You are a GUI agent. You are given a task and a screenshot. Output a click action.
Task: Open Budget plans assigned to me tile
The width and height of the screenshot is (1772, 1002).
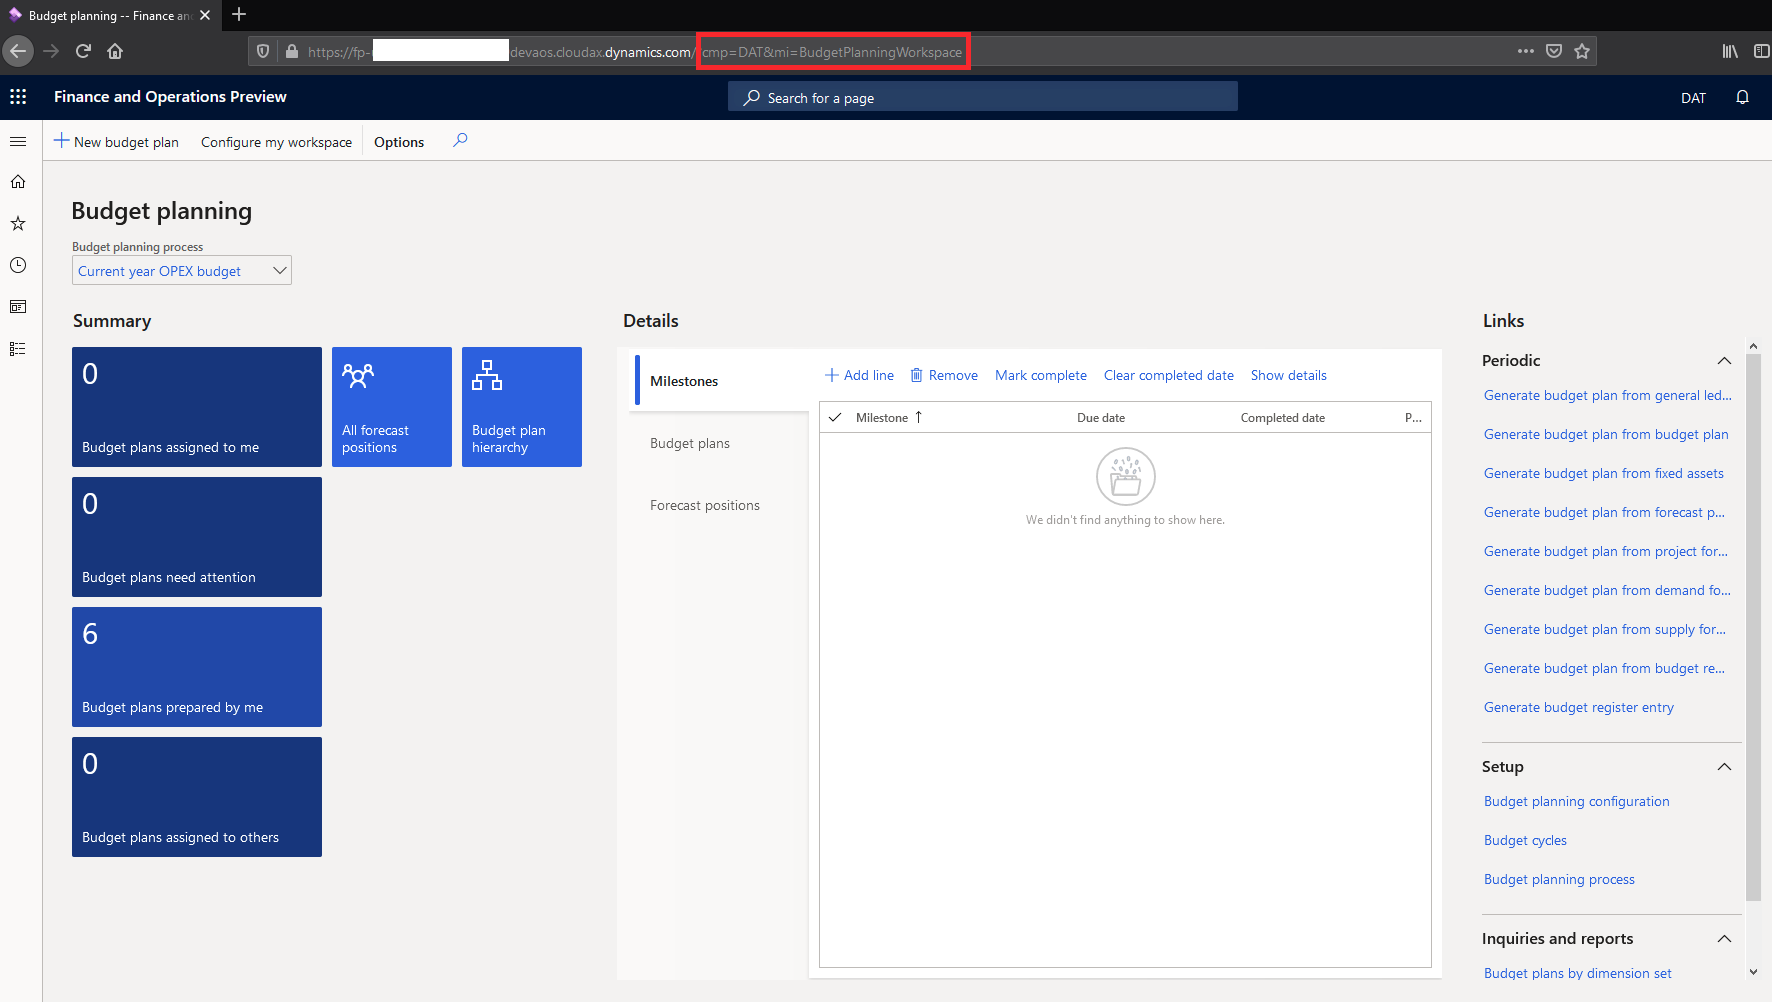(x=197, y=407)
